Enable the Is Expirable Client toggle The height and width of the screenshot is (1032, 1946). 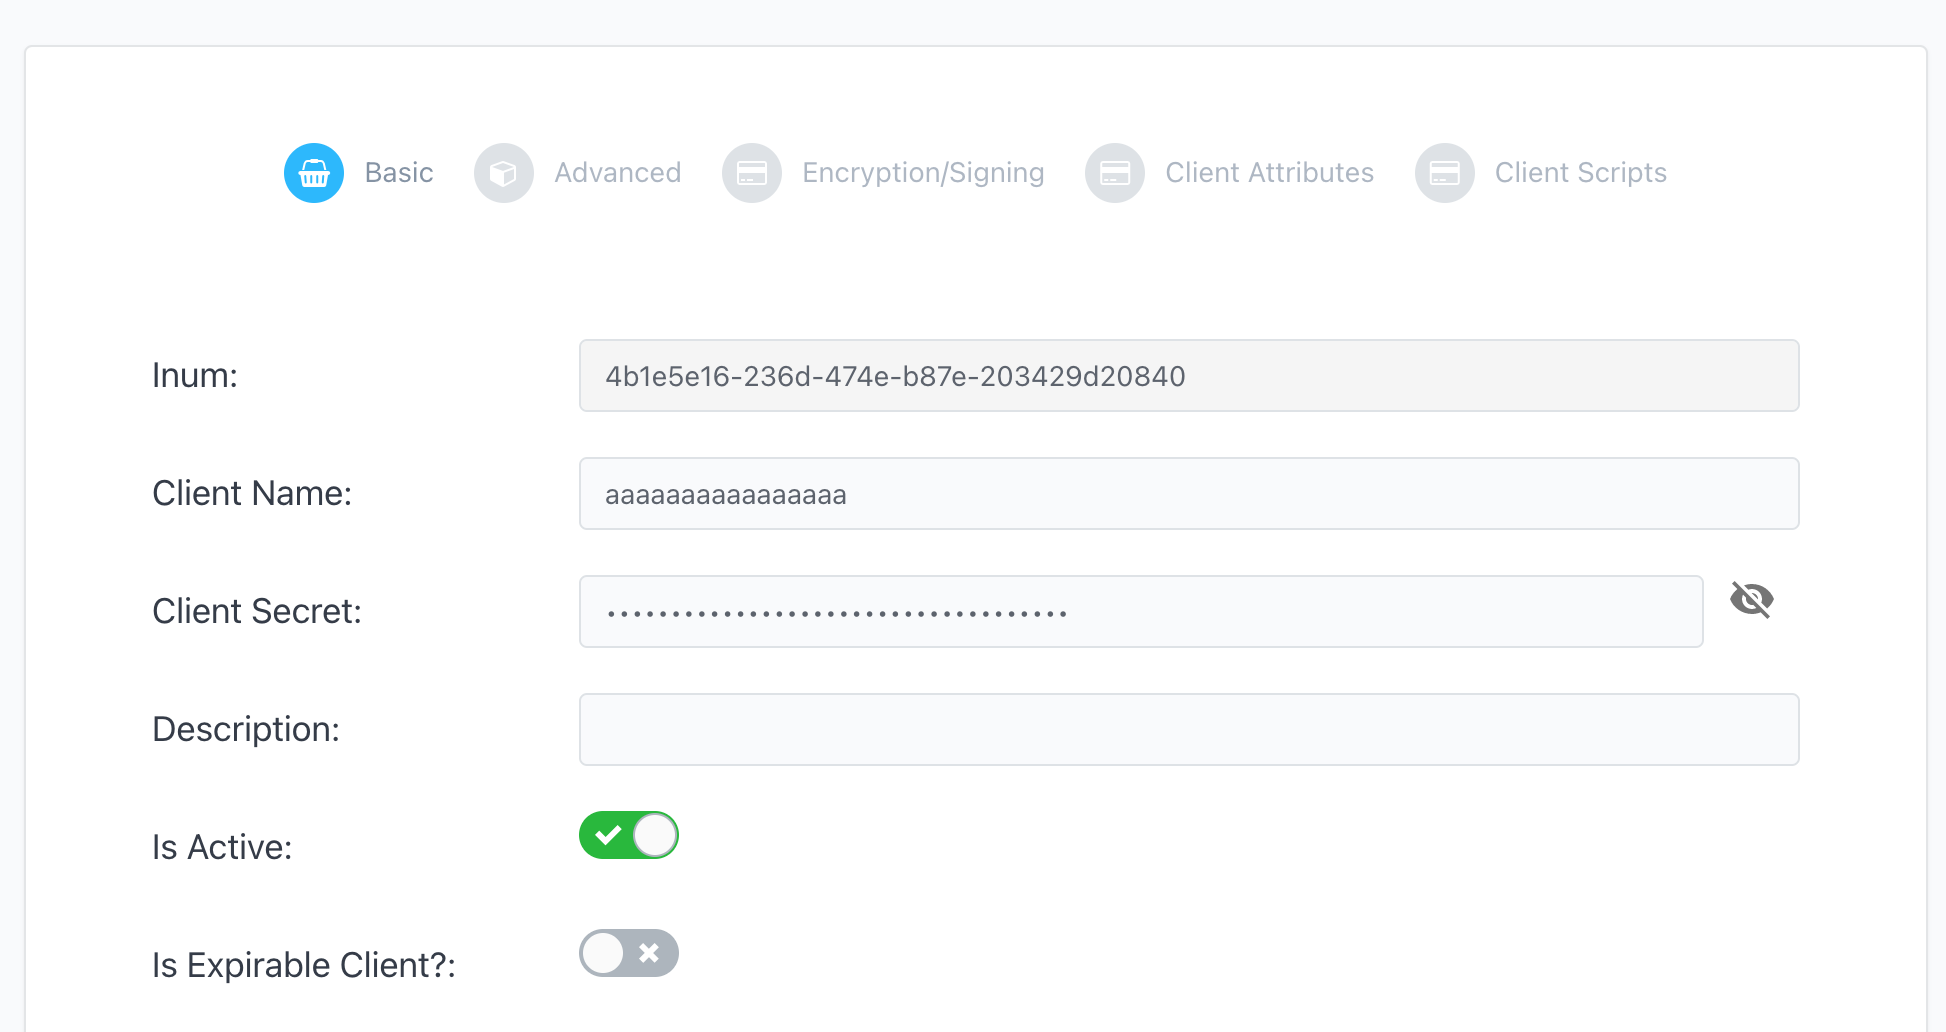(628, 953)
